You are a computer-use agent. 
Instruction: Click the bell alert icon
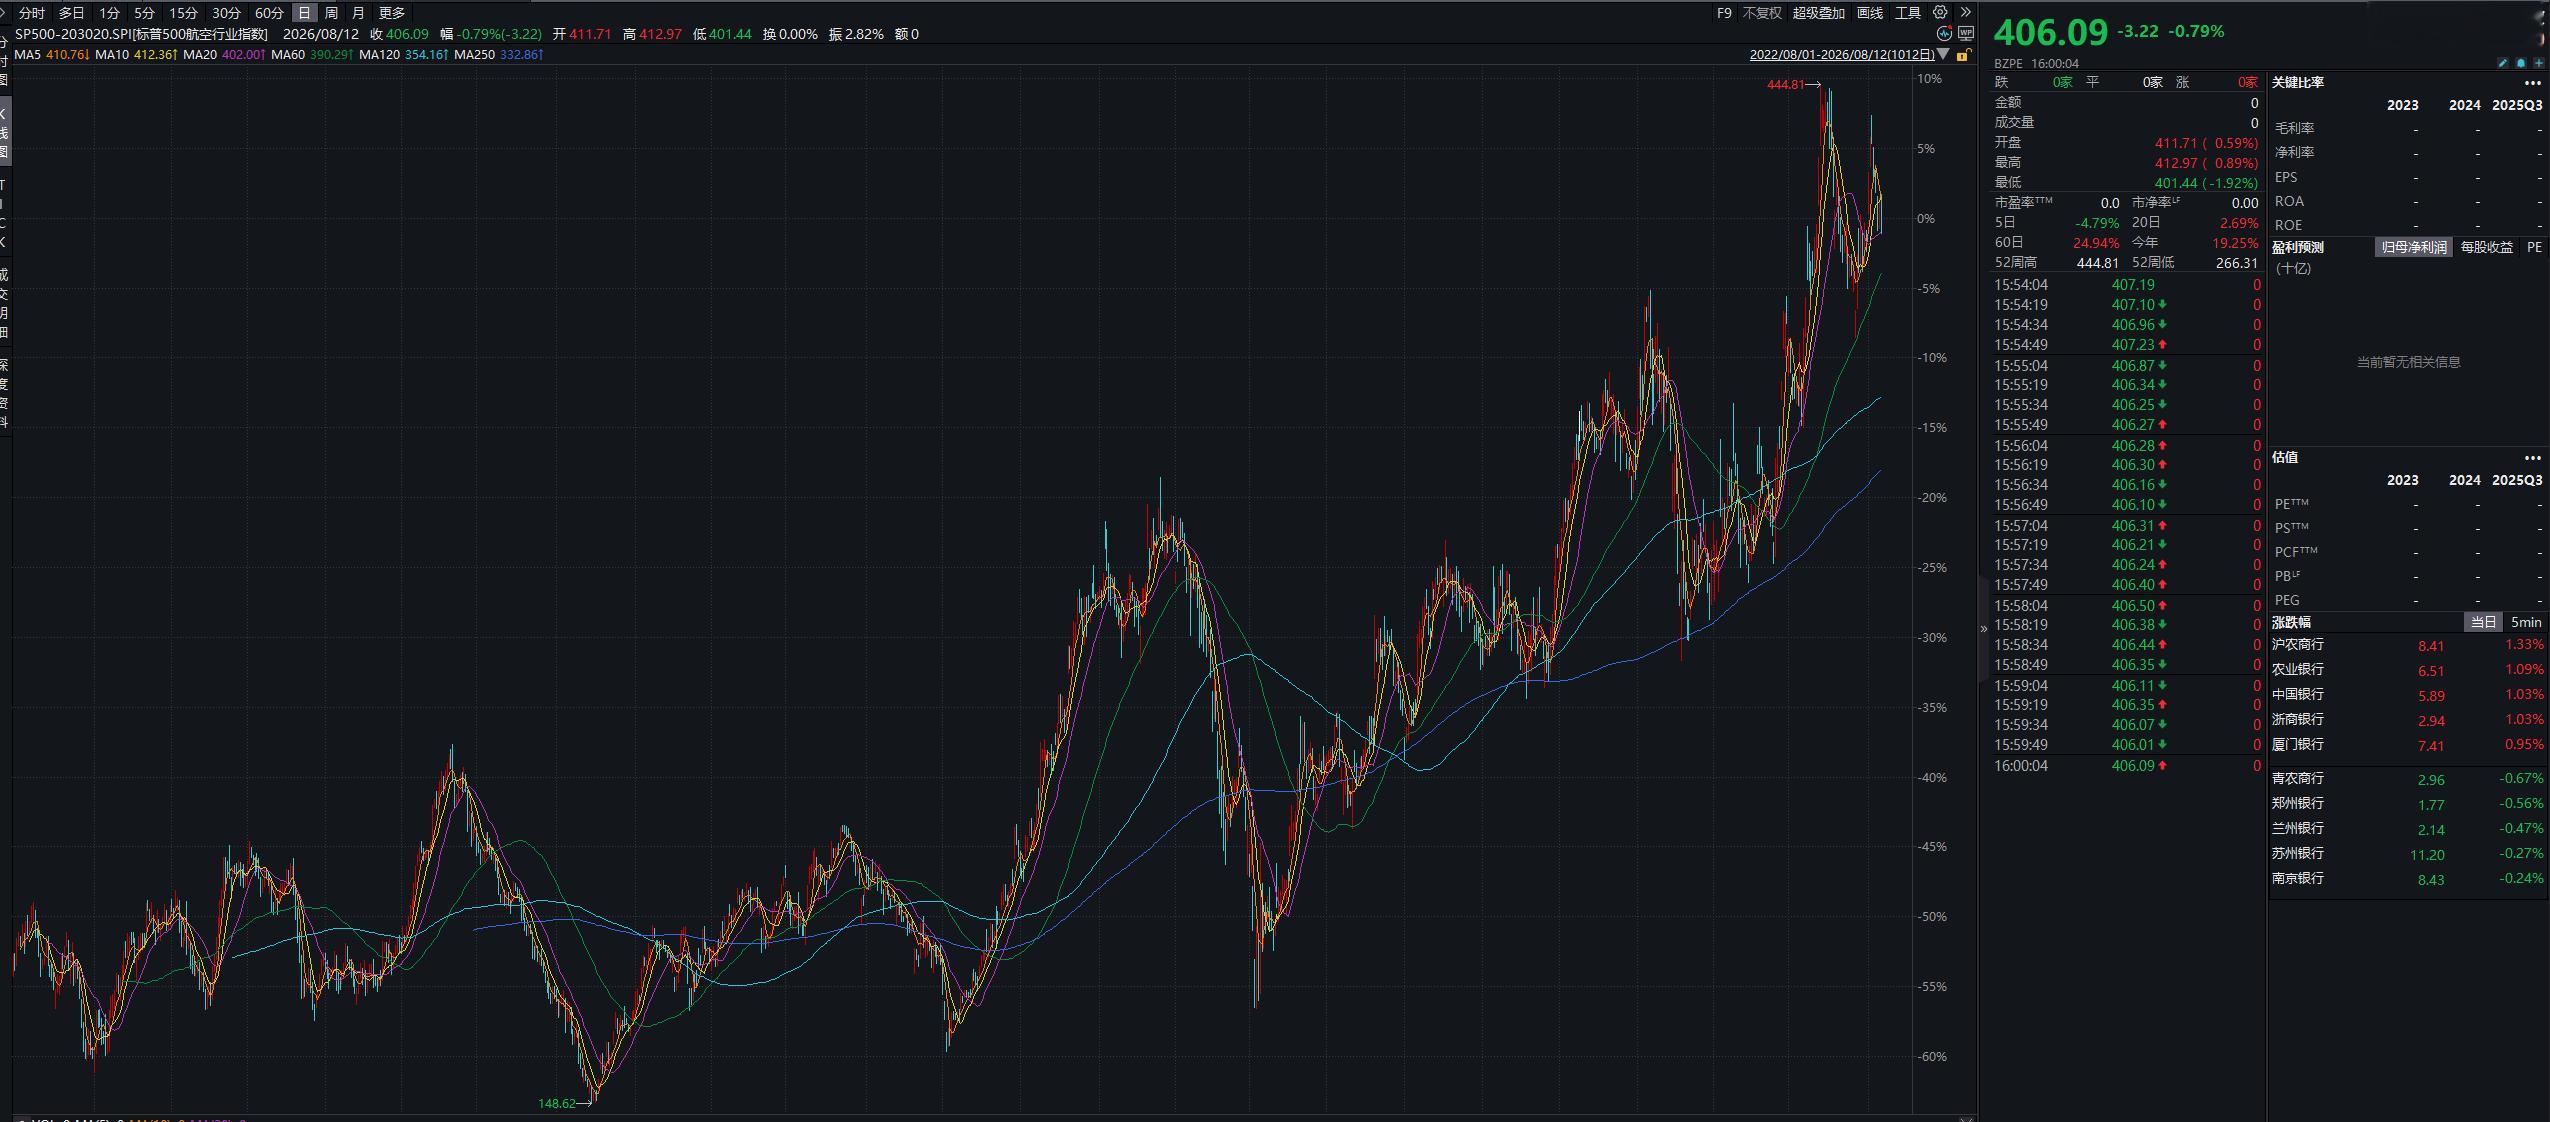[2521, 63]
